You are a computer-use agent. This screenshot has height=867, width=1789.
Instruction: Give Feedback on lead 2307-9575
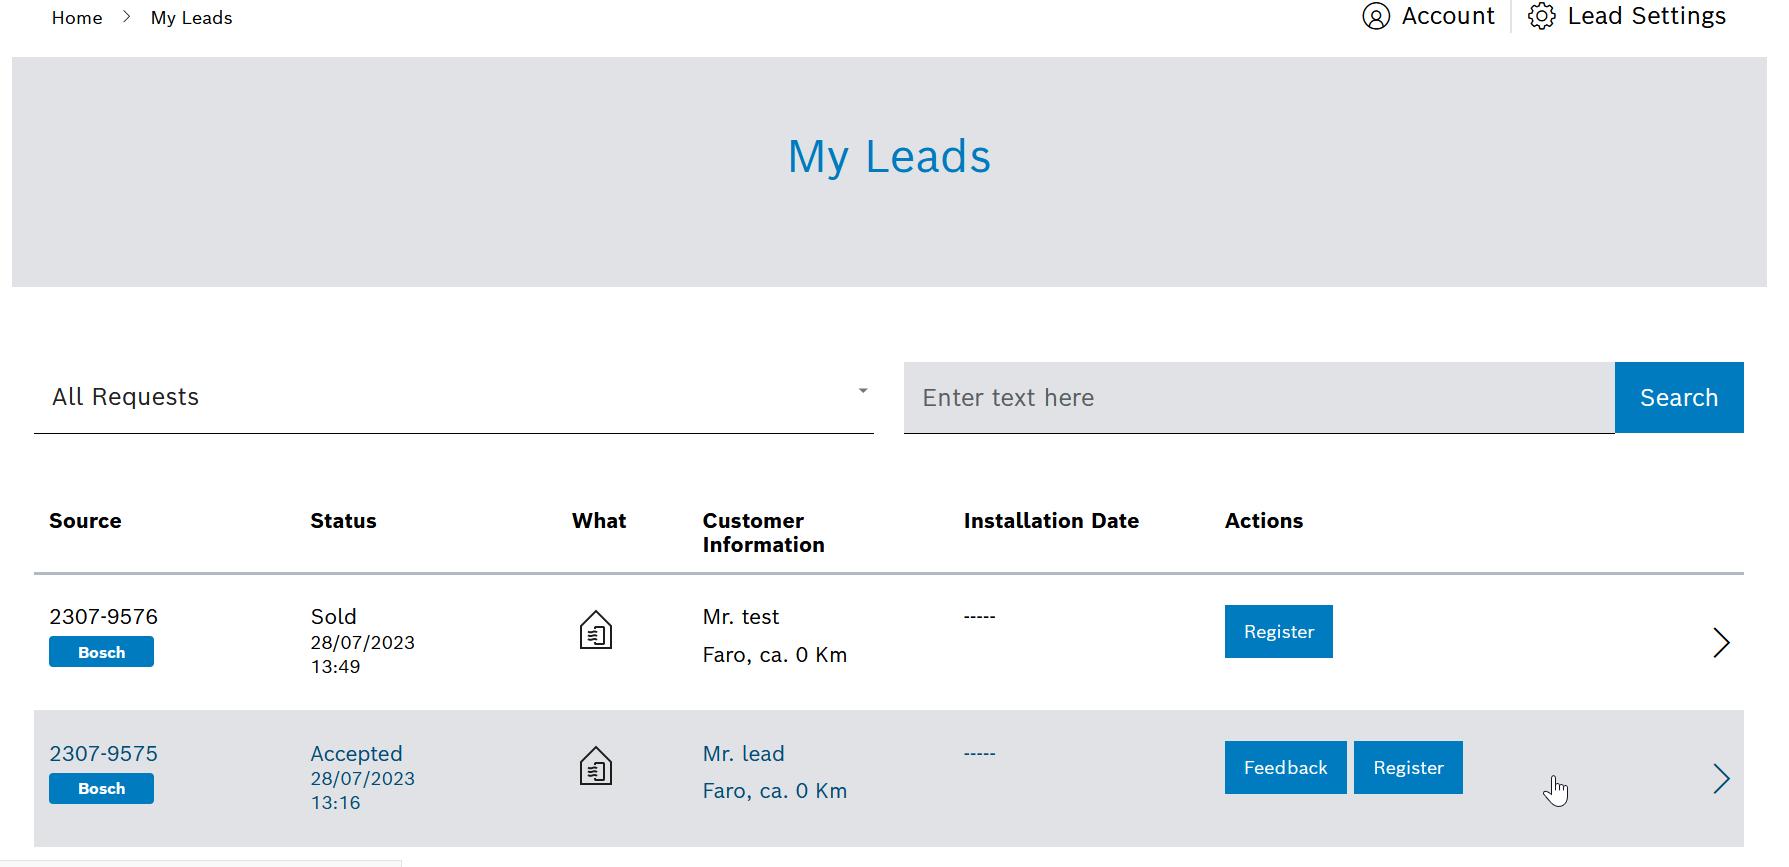tap(1285, 767)
